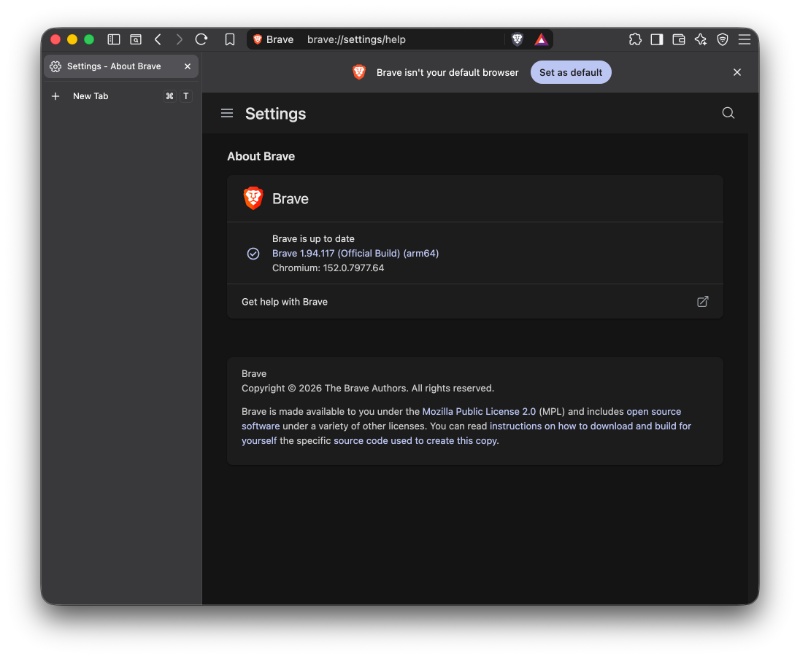Dismiss the default browser banner

point(737,72)
